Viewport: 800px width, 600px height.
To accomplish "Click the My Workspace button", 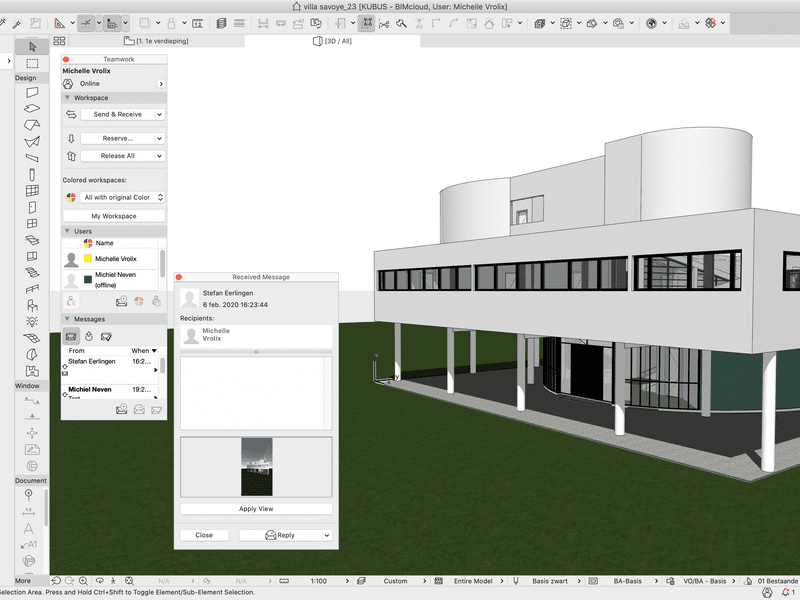I will (x=114, y=216).
